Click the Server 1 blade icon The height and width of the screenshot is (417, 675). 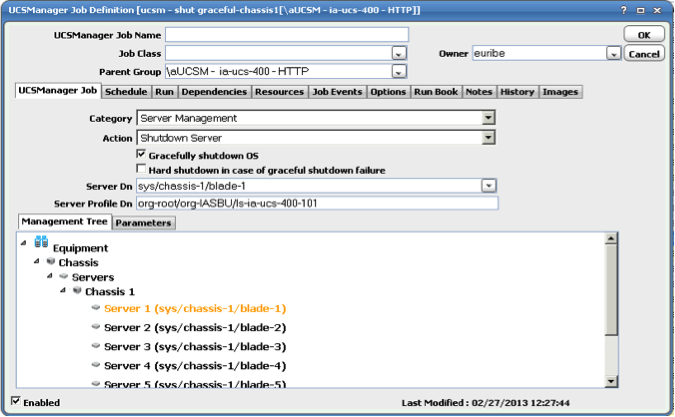96,308
